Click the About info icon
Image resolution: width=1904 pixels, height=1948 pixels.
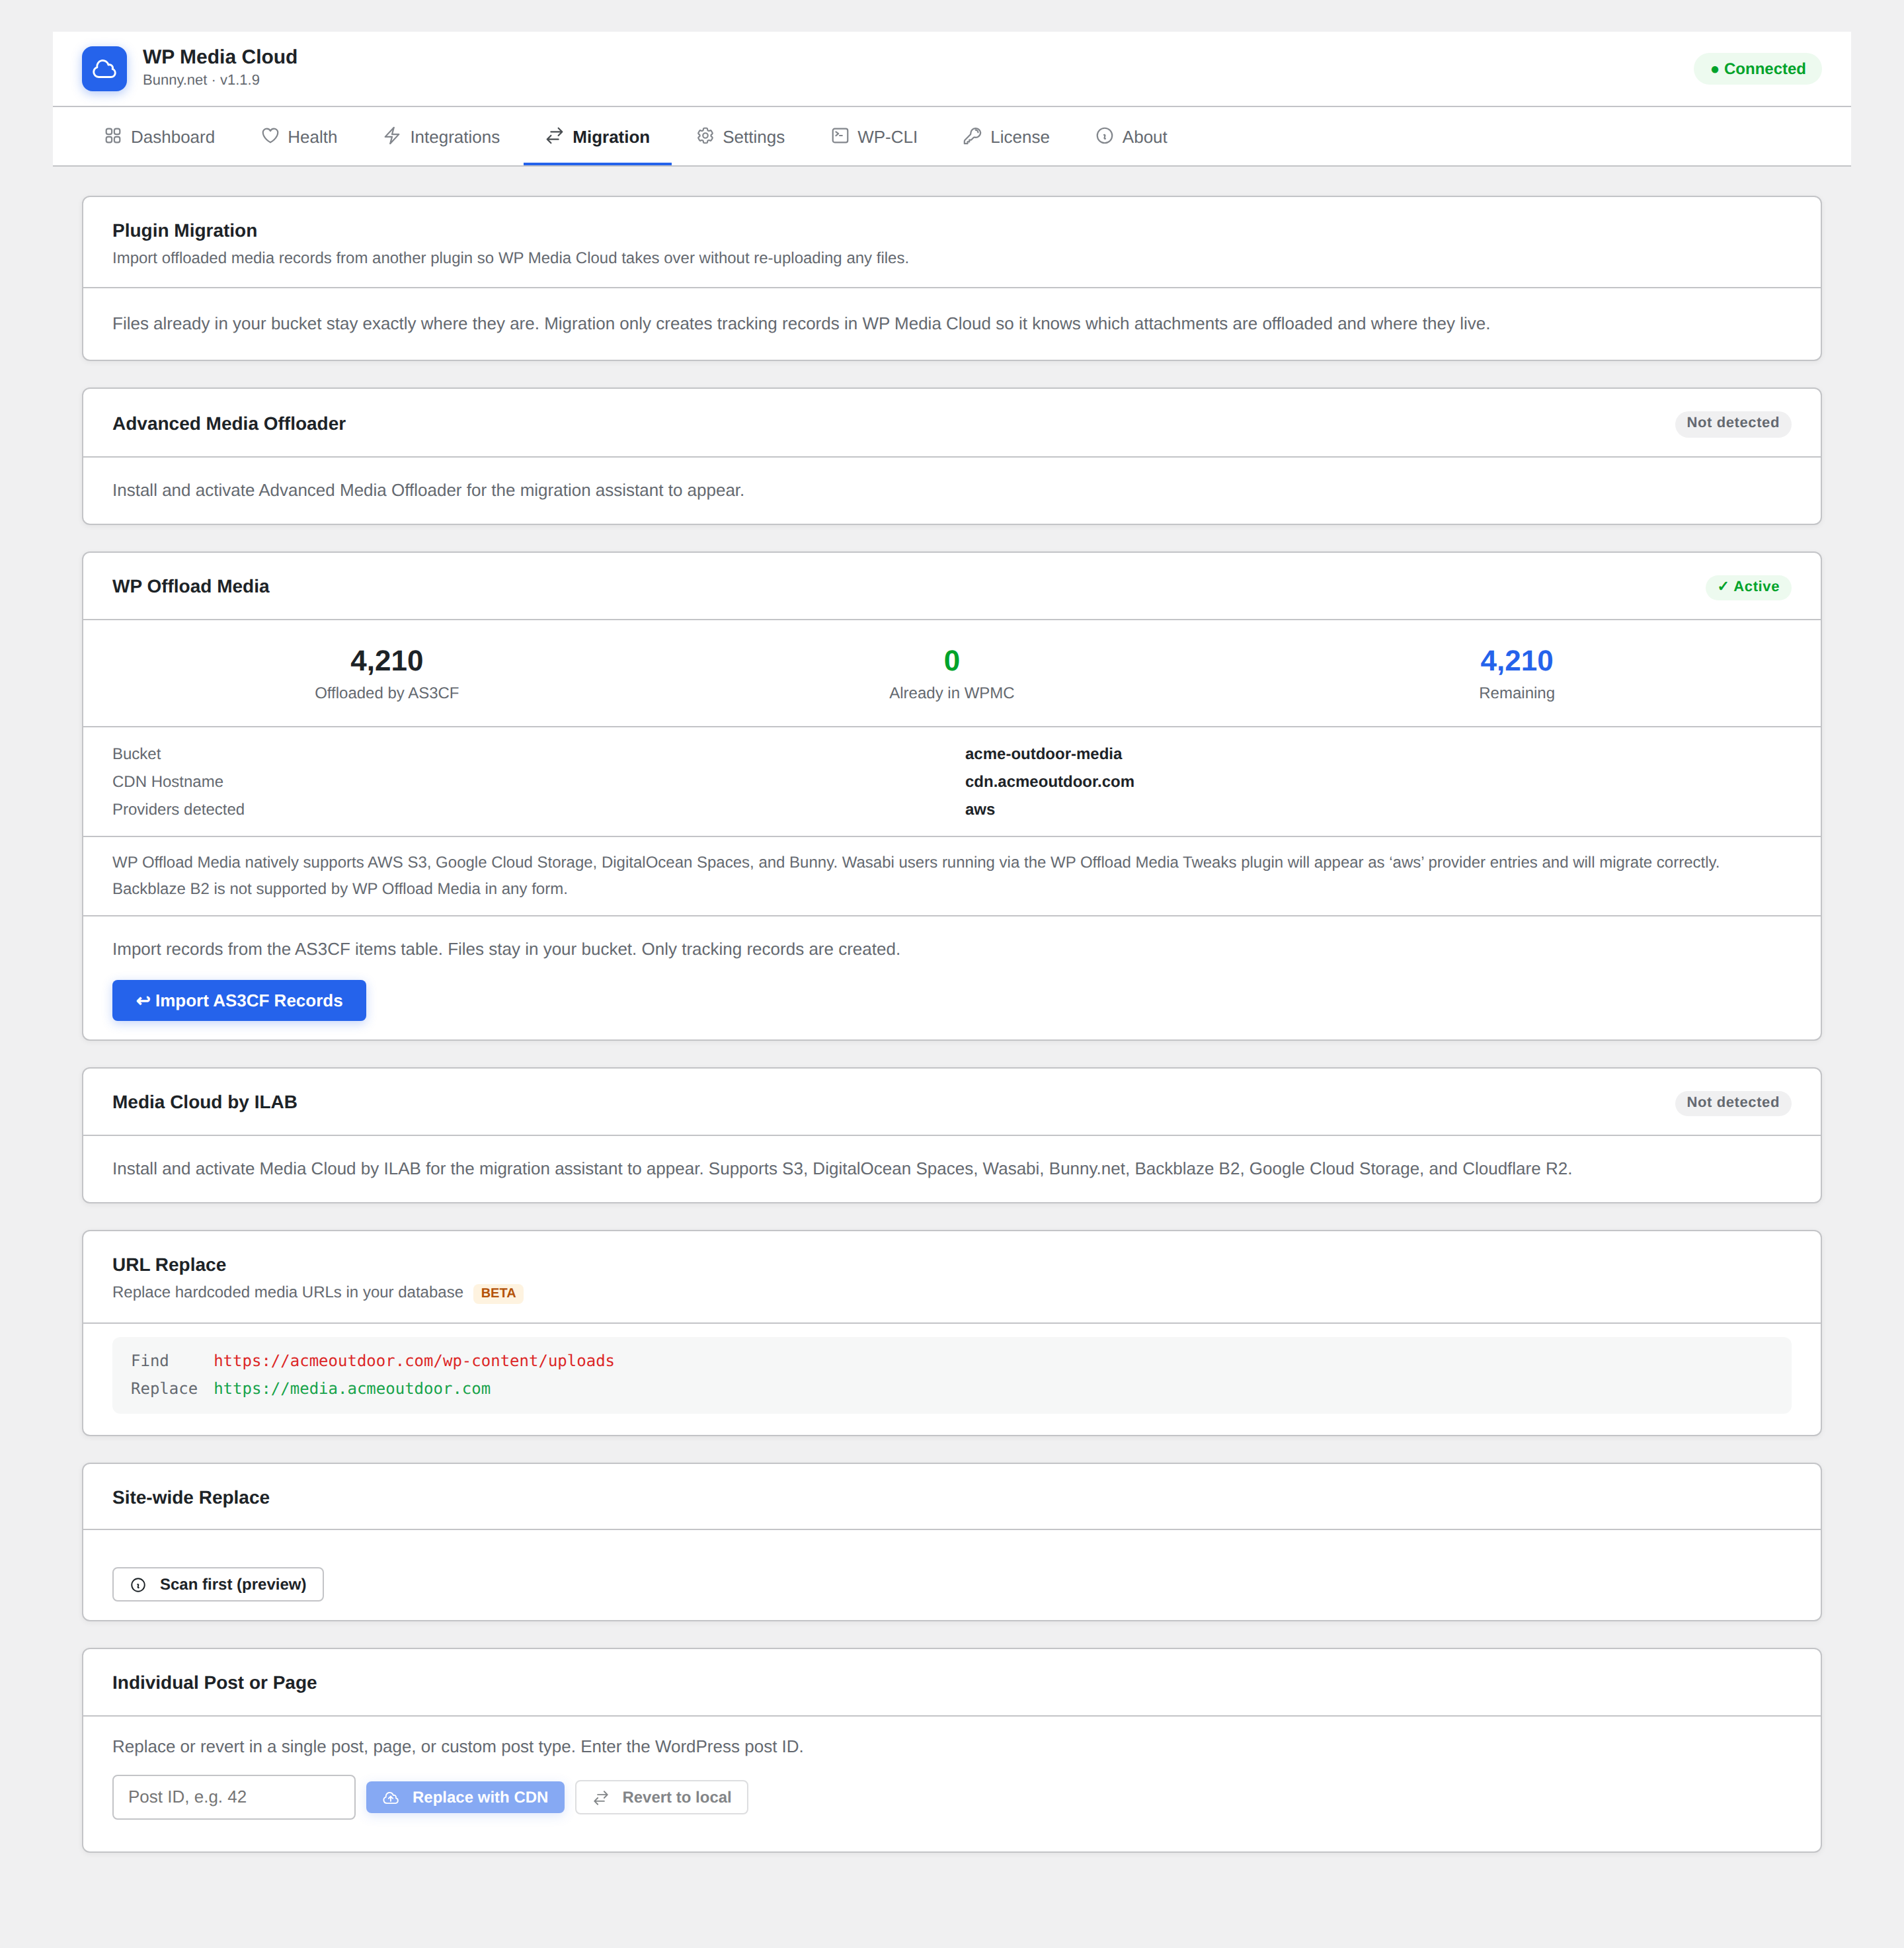[x=1104, y=136]
